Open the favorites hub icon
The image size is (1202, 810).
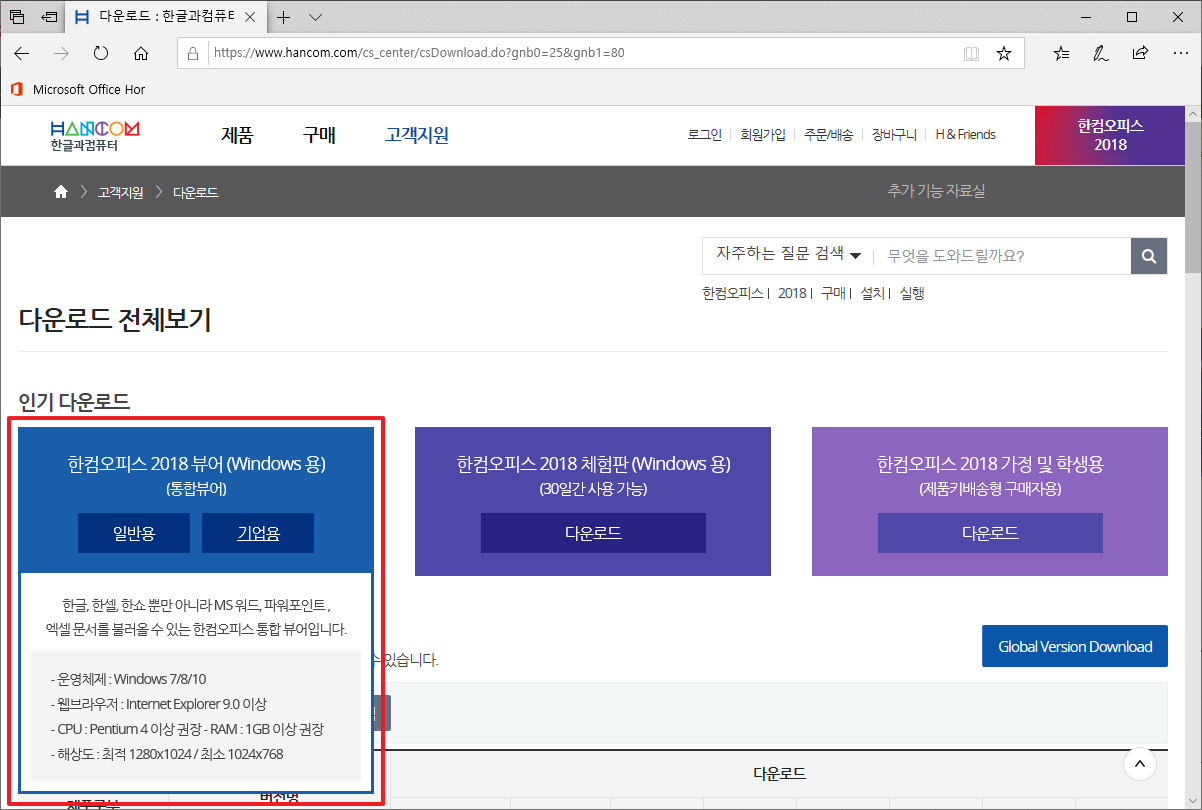1062,53
